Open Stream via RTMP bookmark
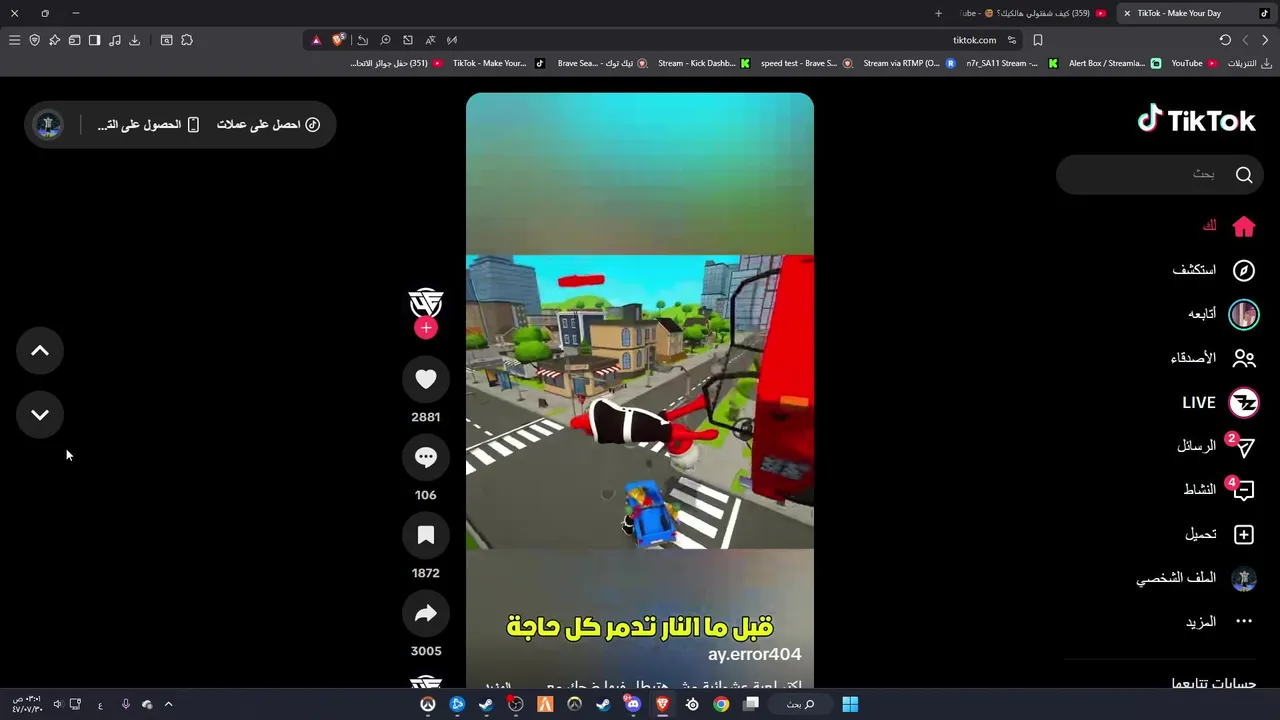The height and width of the screenshot is (720, 1280). tap(909, 63)
